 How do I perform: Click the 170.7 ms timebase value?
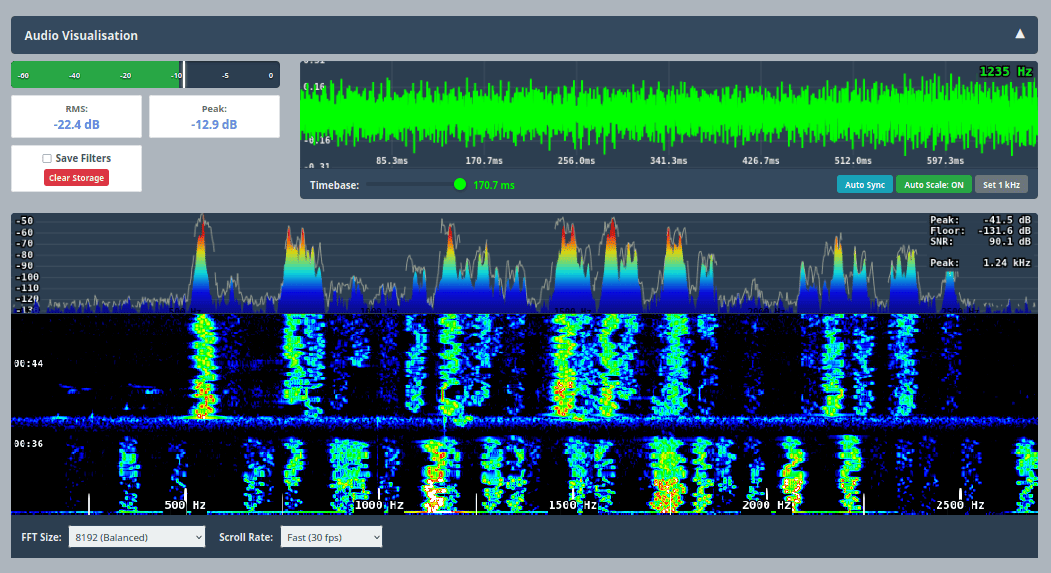[494, 185]
